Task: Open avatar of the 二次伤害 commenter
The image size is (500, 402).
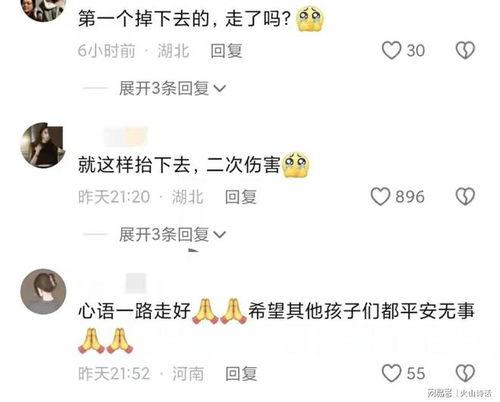Action: click(x=43, y=145)
